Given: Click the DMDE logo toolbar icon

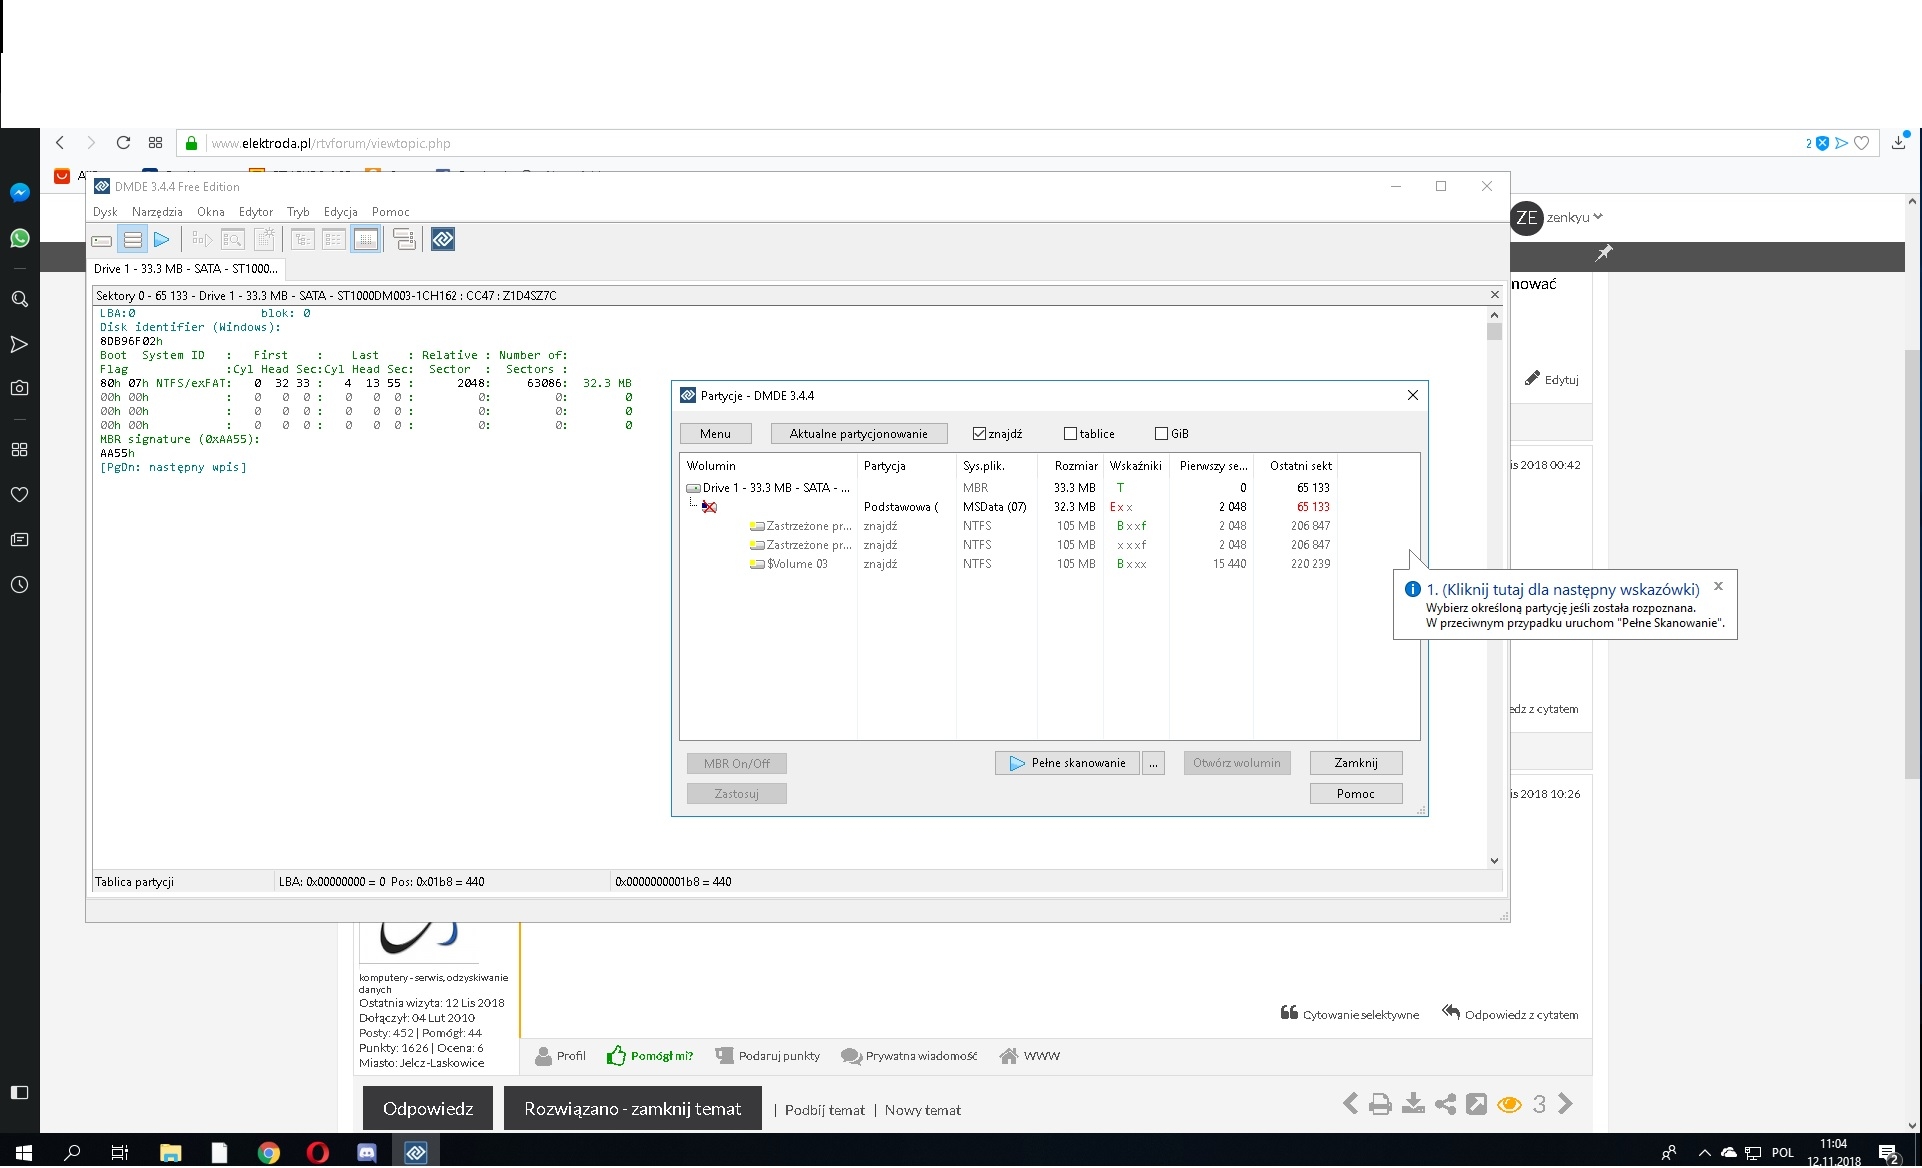Looking at the screenshot, I should point(443,240).
